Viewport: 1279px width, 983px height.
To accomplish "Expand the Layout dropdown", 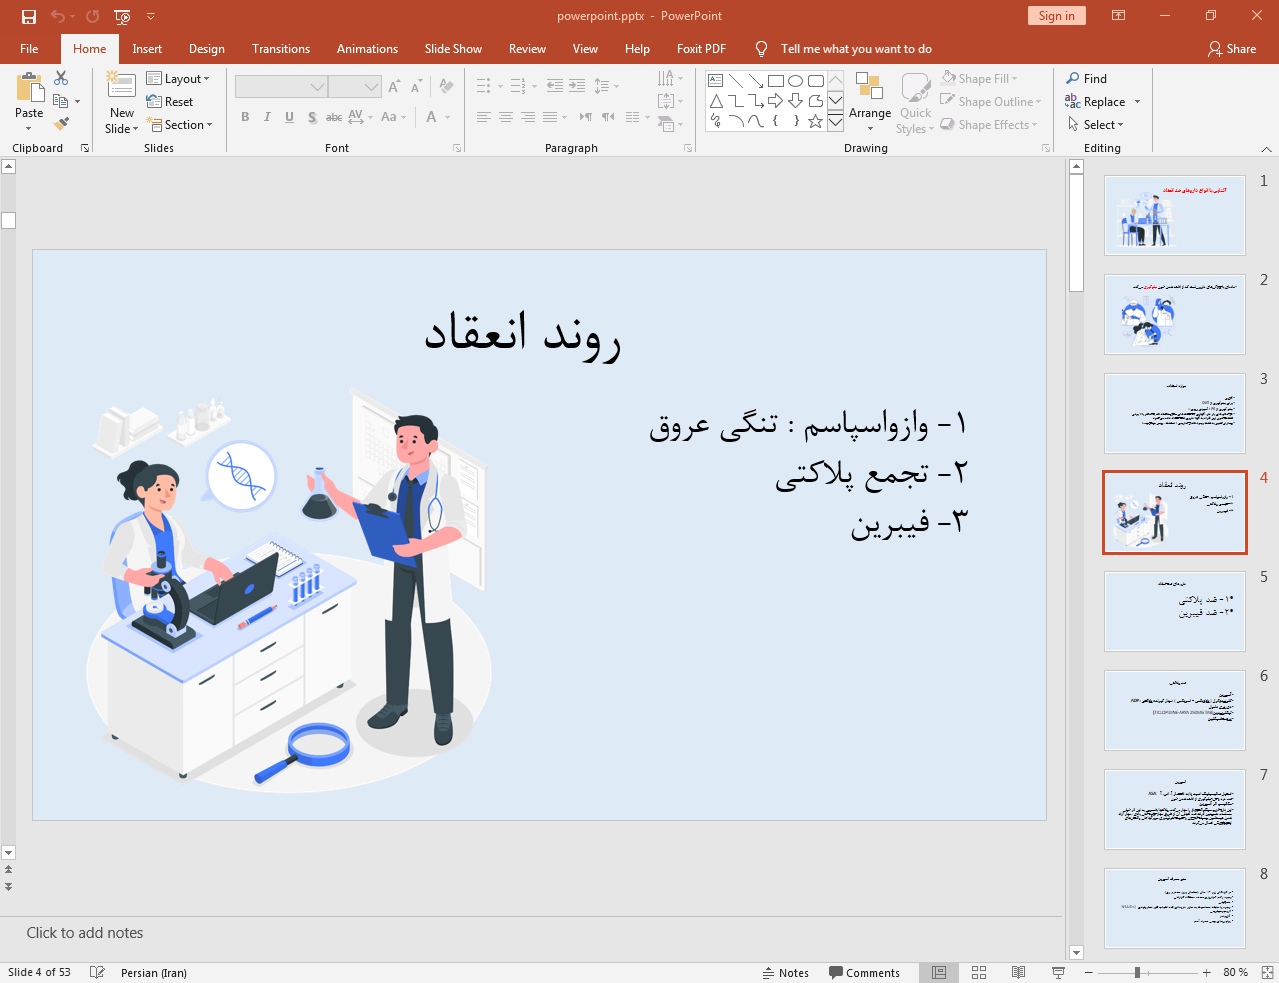I will point(178,79).
